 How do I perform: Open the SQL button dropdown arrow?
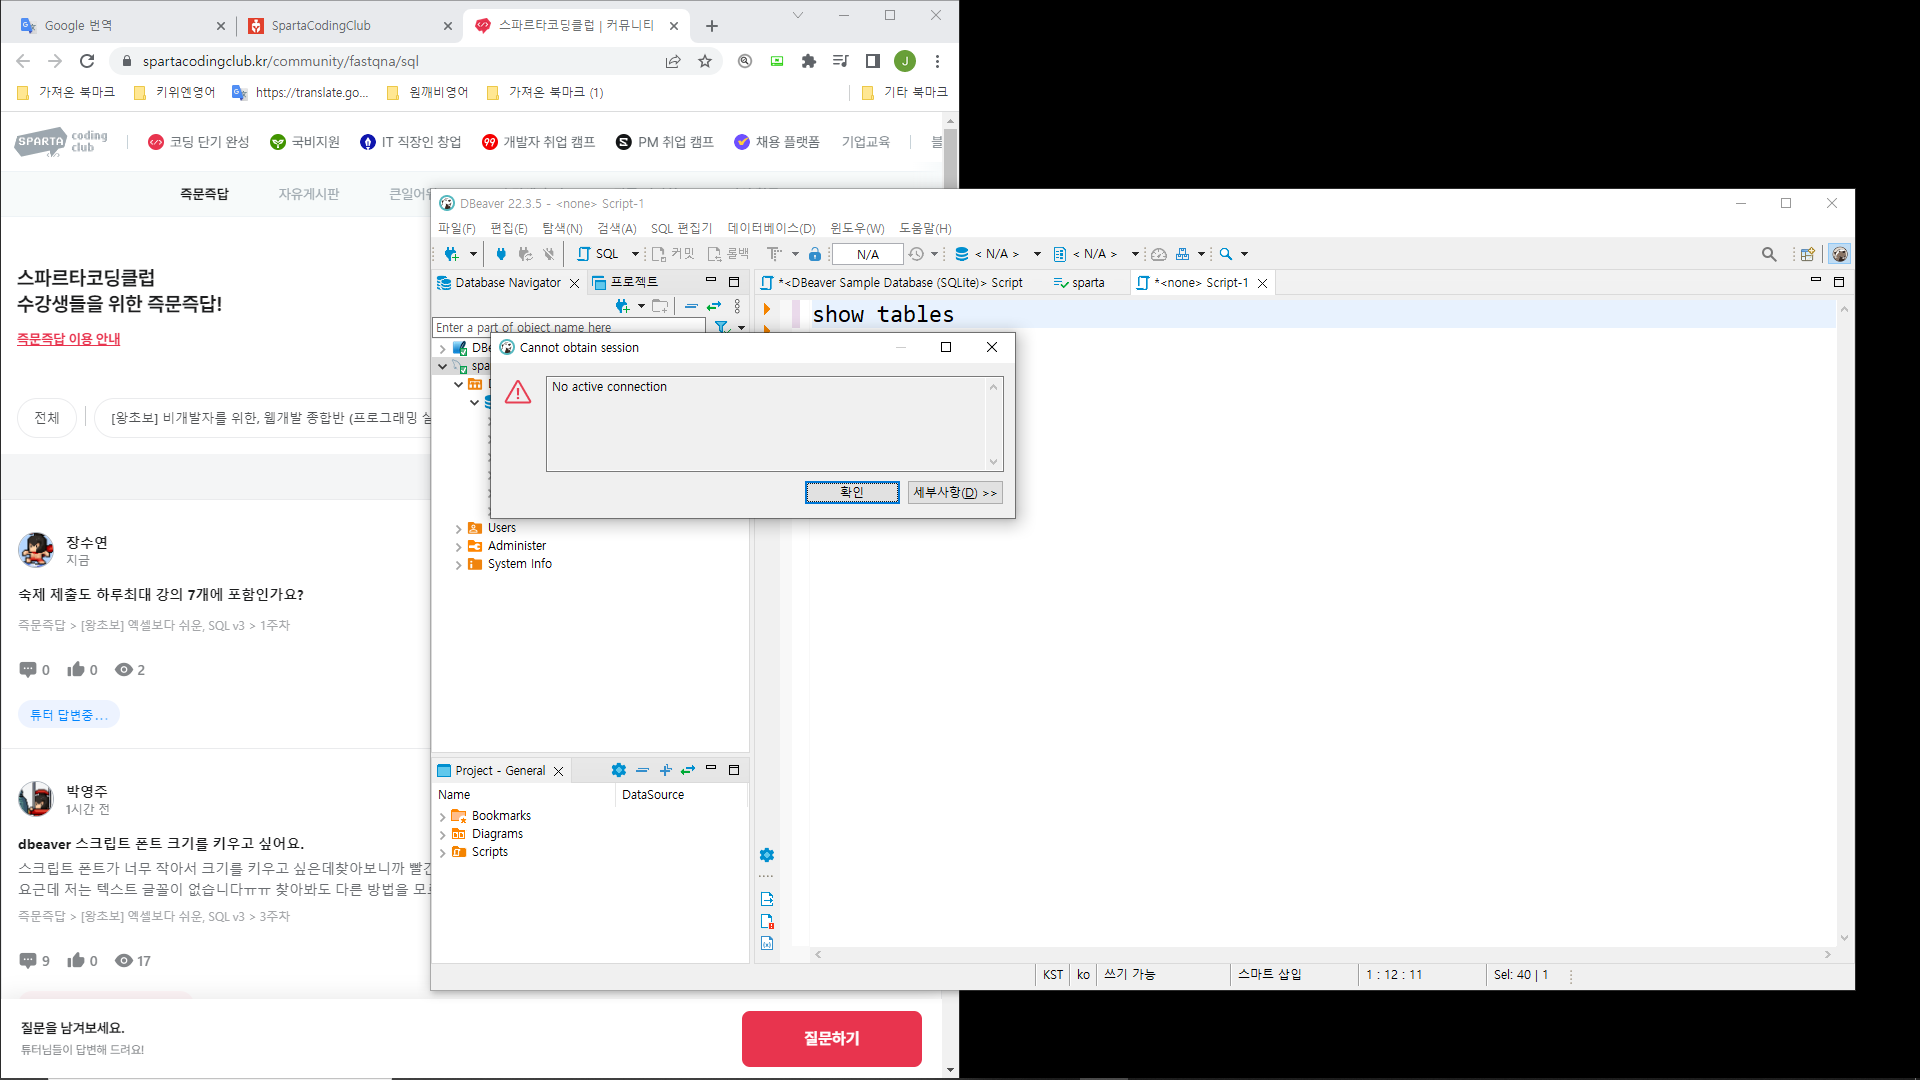click(x=635, y=254)
